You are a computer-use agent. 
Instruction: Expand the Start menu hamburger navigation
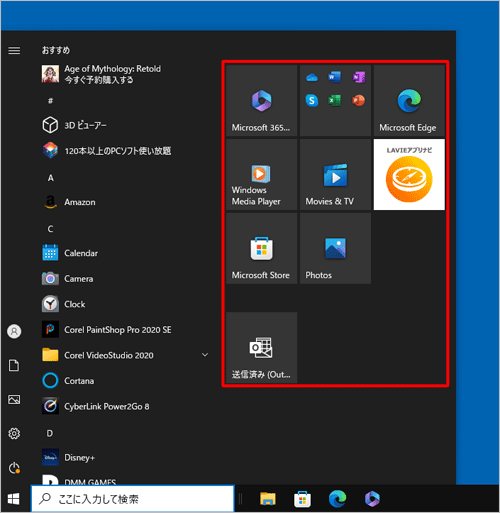(x=14, y=50)
